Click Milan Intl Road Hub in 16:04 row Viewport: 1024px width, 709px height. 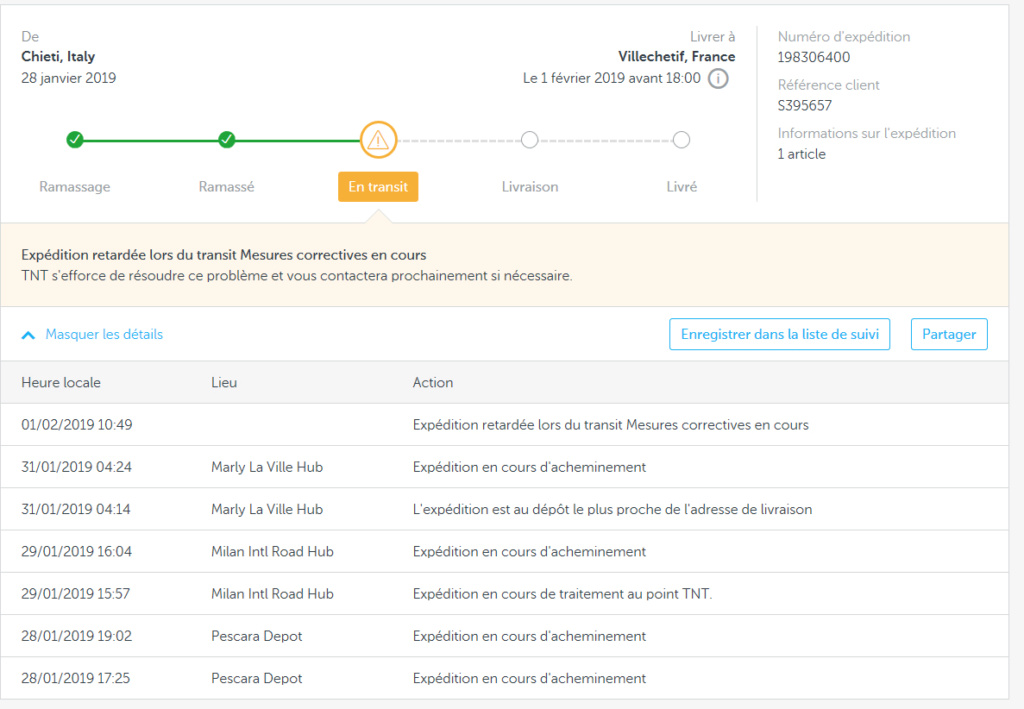pyautogui.click(x=272, y=552)
